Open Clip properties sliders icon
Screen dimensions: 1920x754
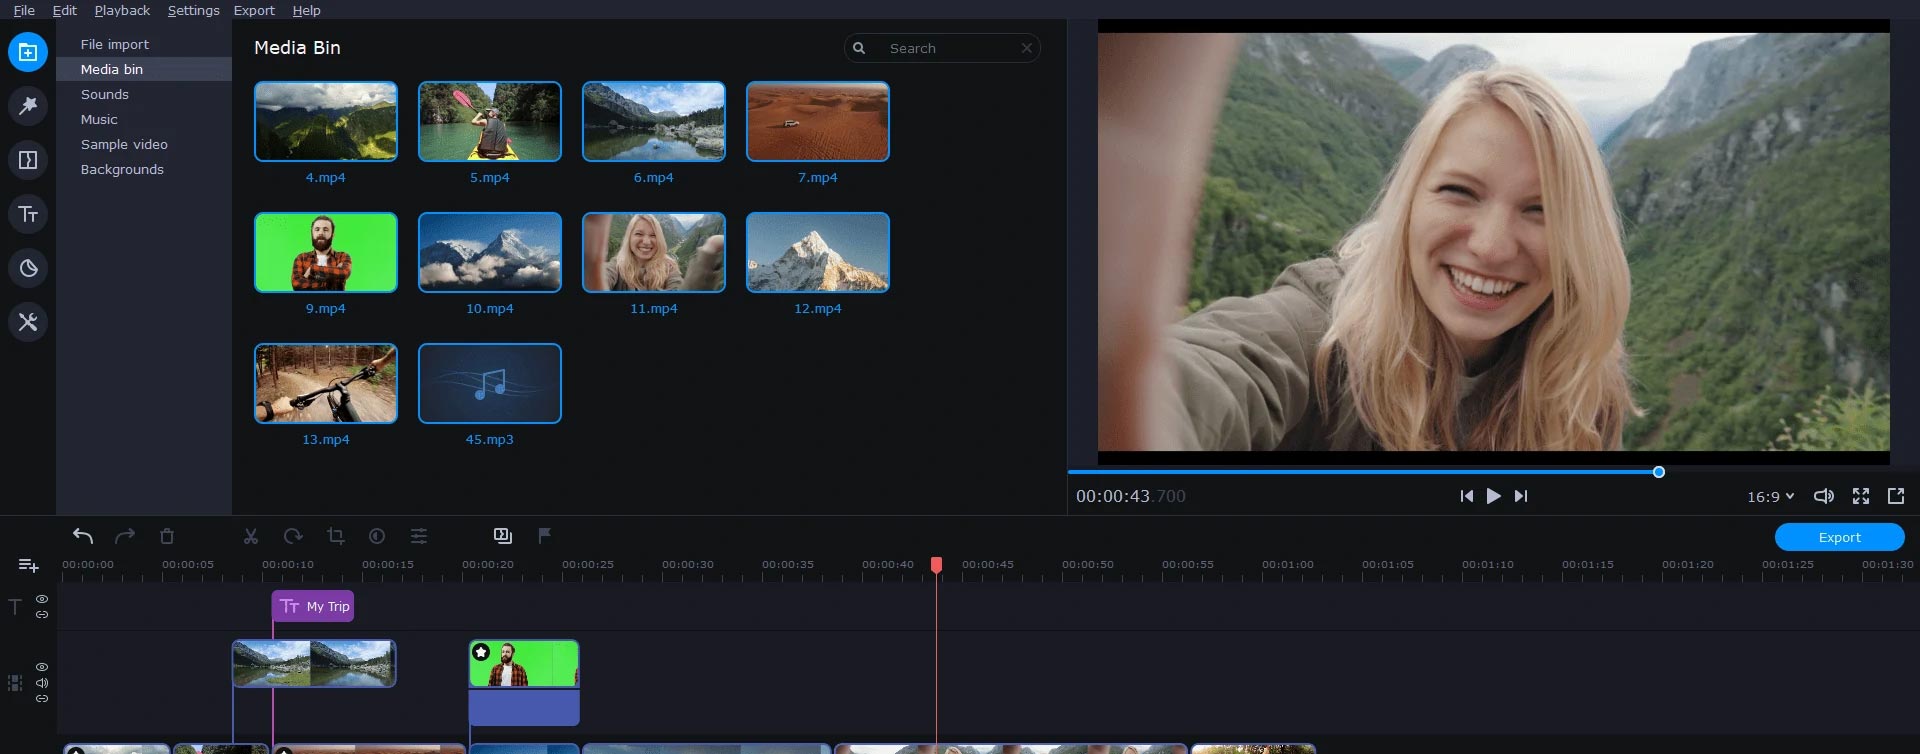click(x=419, y=536)
